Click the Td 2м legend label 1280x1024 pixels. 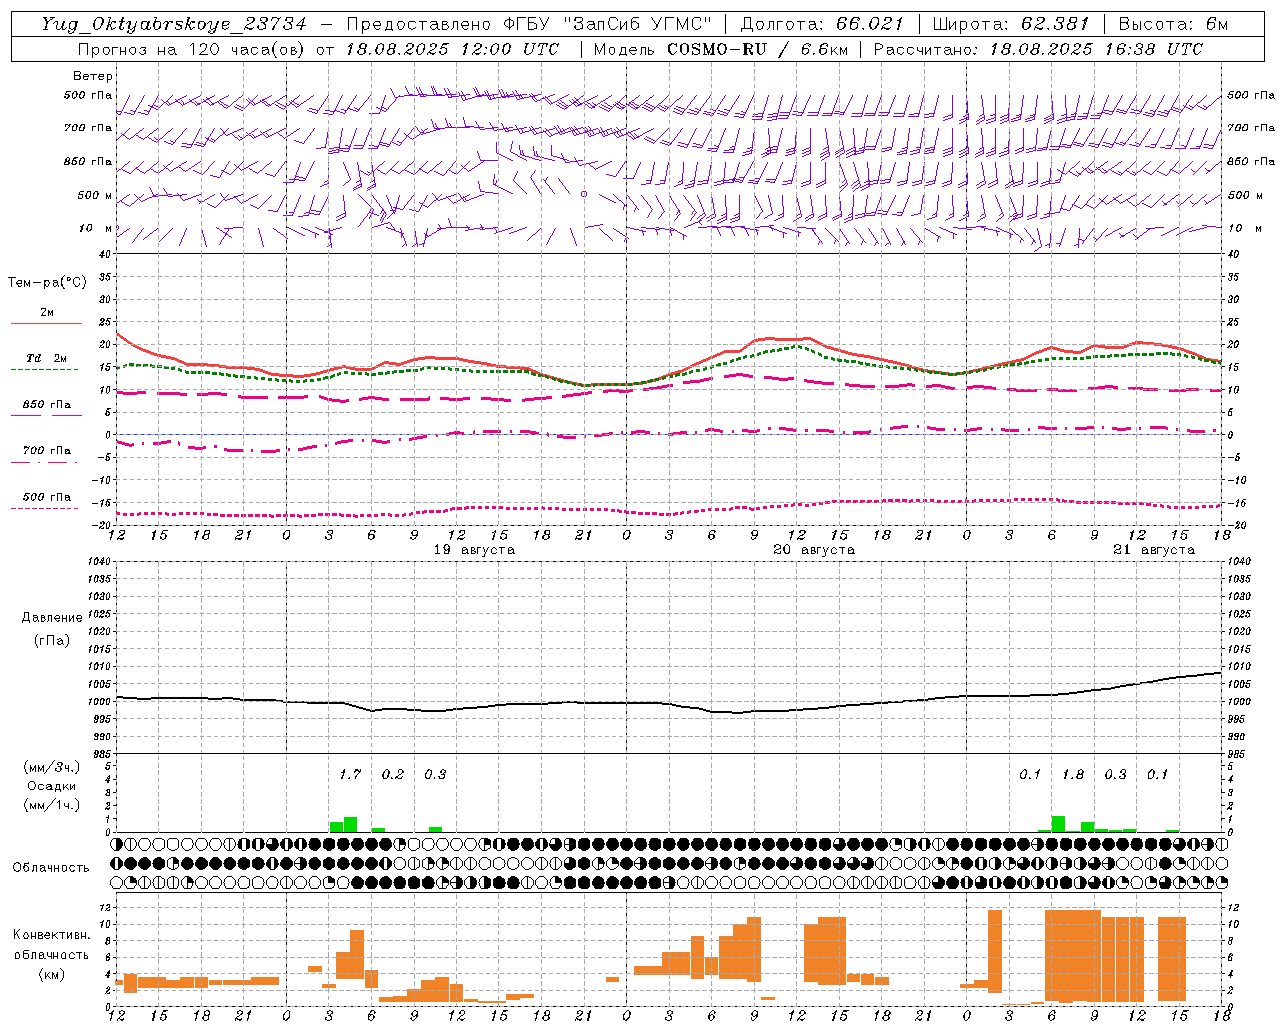click(x=47, y=358)
